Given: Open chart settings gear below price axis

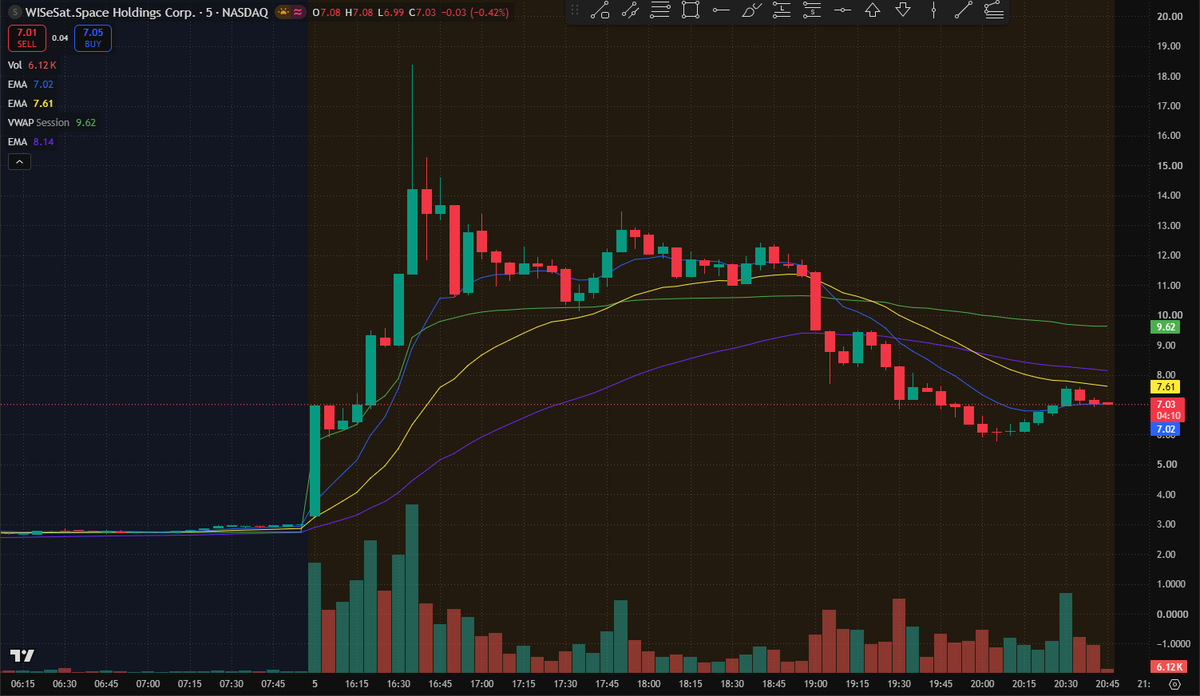Looking at the screenshot, I should tap(1176, 684).
